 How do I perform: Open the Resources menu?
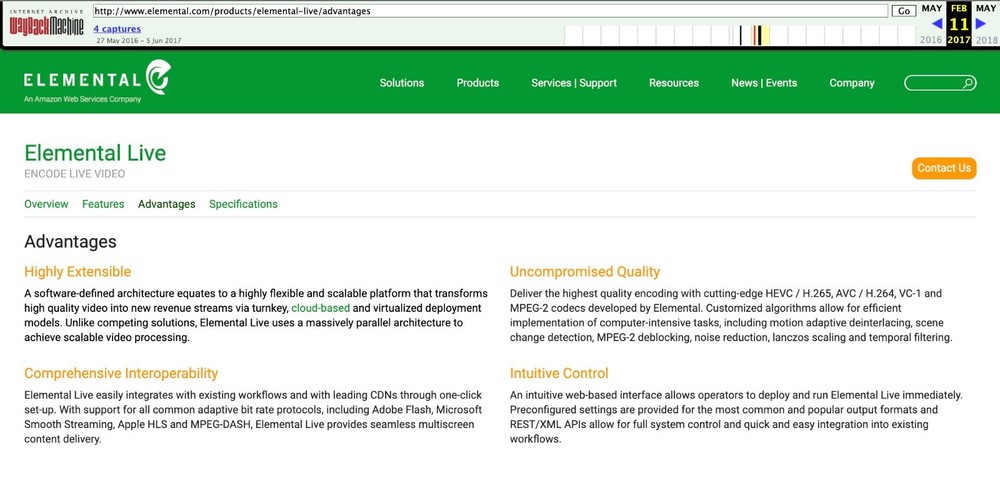point(674,83)
